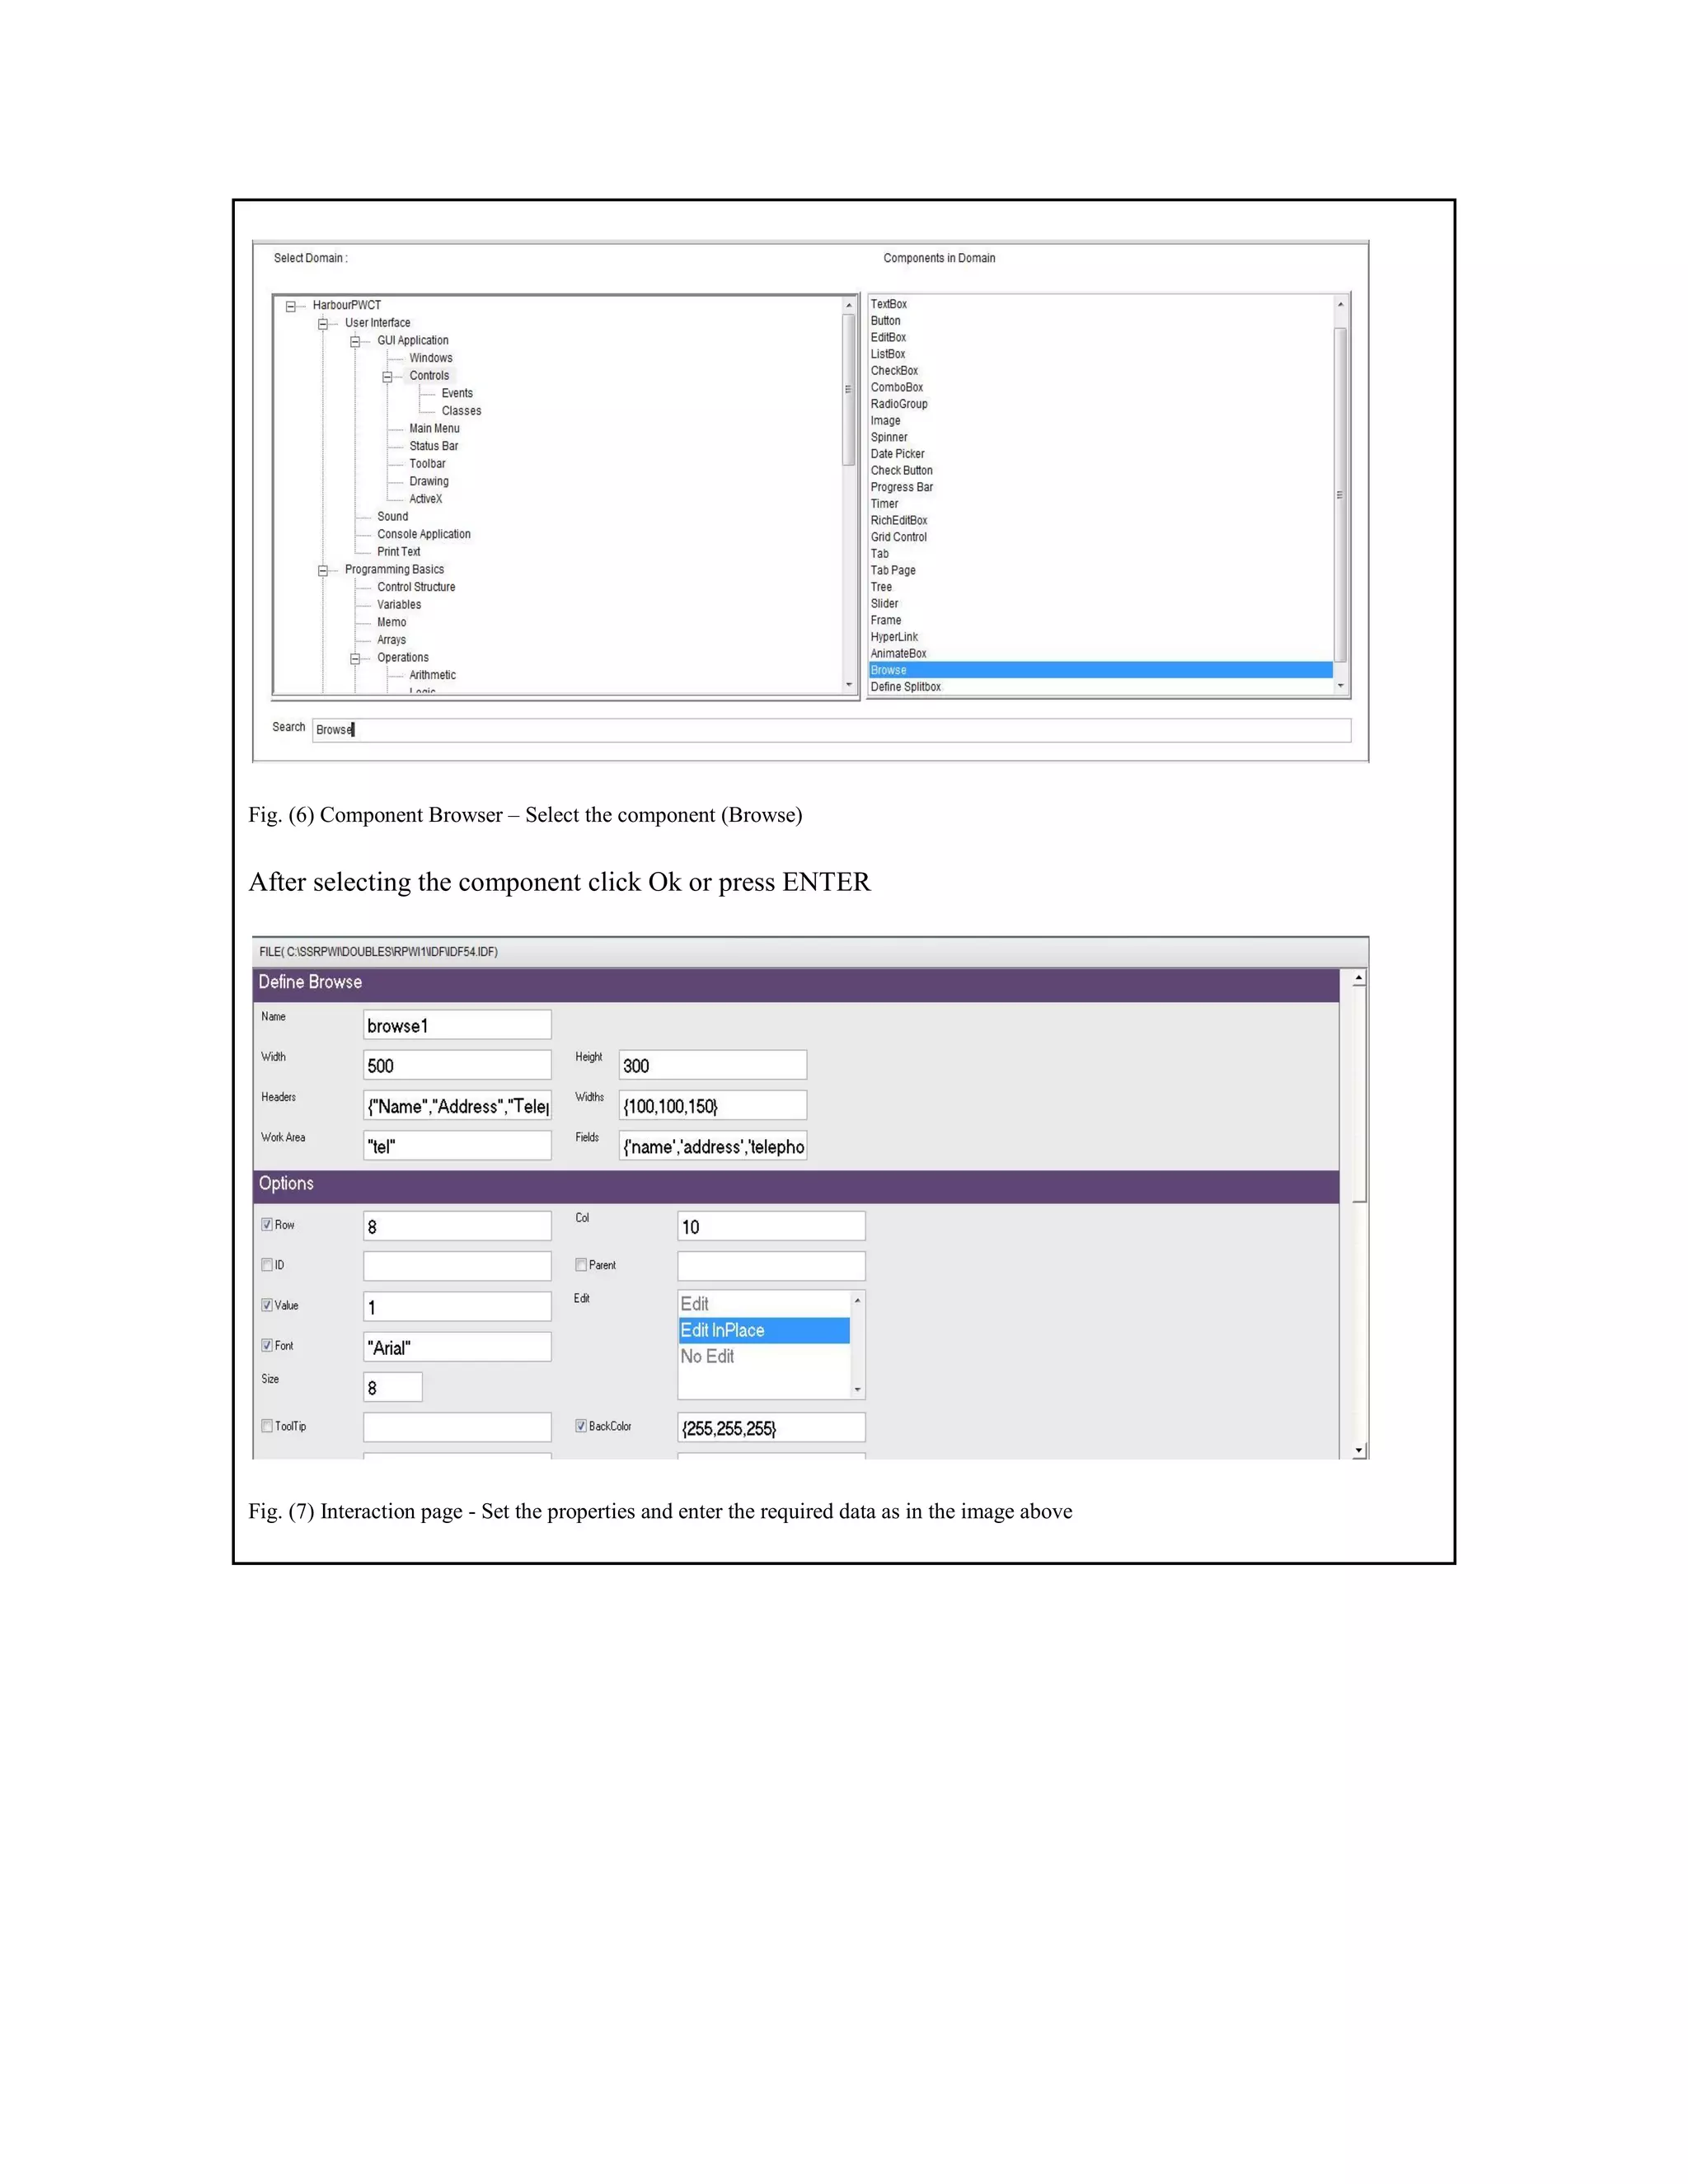Select Edit option in Edit list
1688x2184 pixels.
tap(764, 1304)
